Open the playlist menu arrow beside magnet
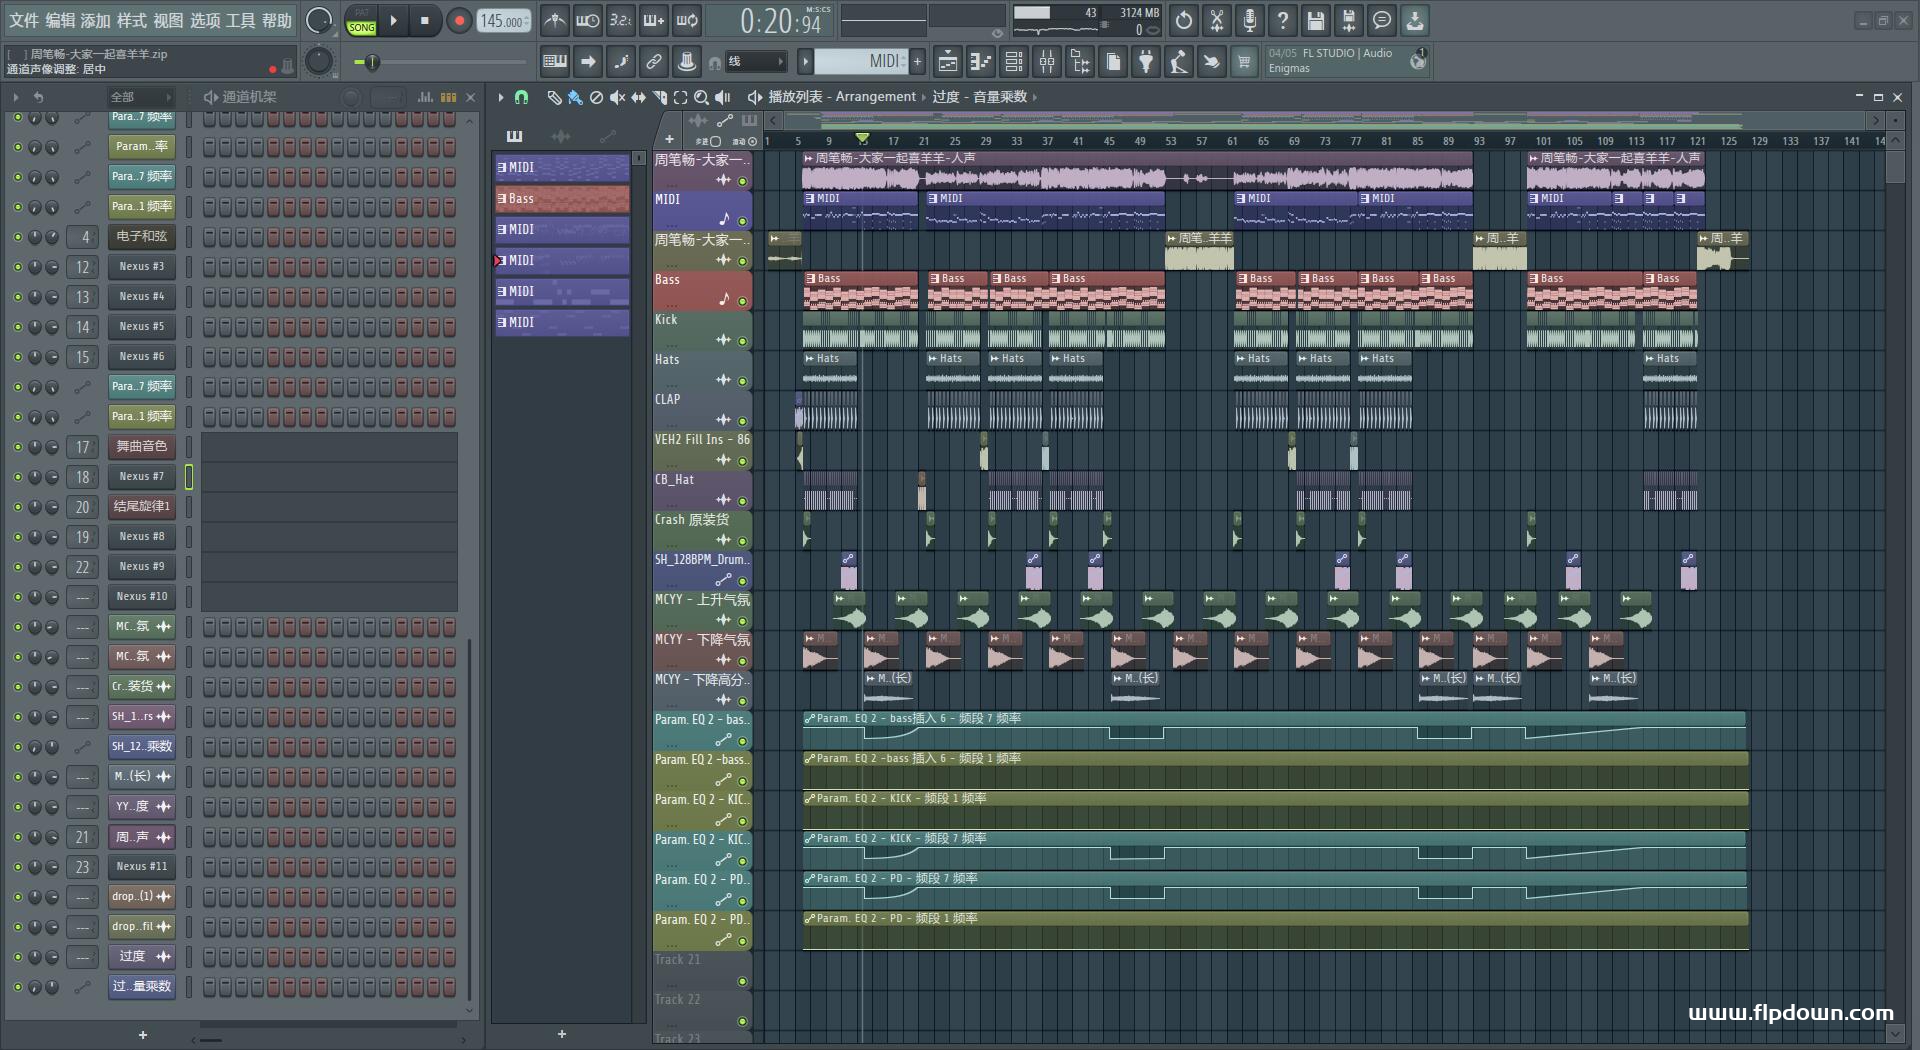This screenshot has height=1050, width=1920. tap(501, 97)
